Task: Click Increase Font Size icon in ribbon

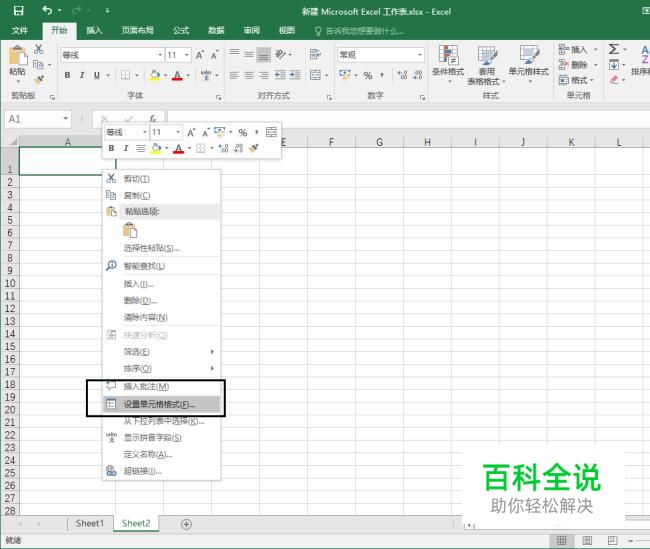Action: pos(200,55)
